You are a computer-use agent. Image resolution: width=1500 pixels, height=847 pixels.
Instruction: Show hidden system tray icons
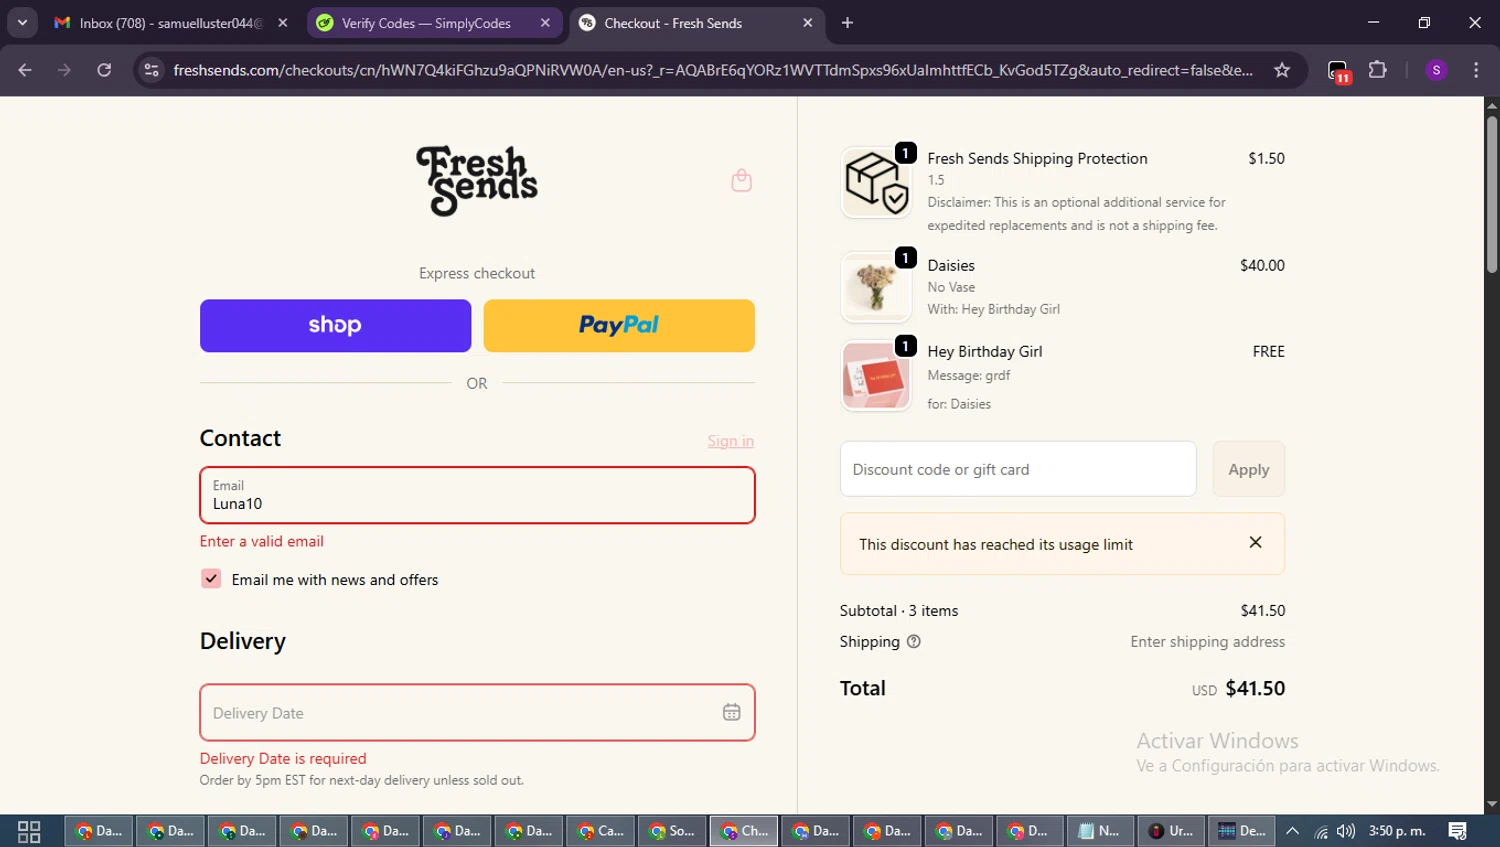(1292, 831)
